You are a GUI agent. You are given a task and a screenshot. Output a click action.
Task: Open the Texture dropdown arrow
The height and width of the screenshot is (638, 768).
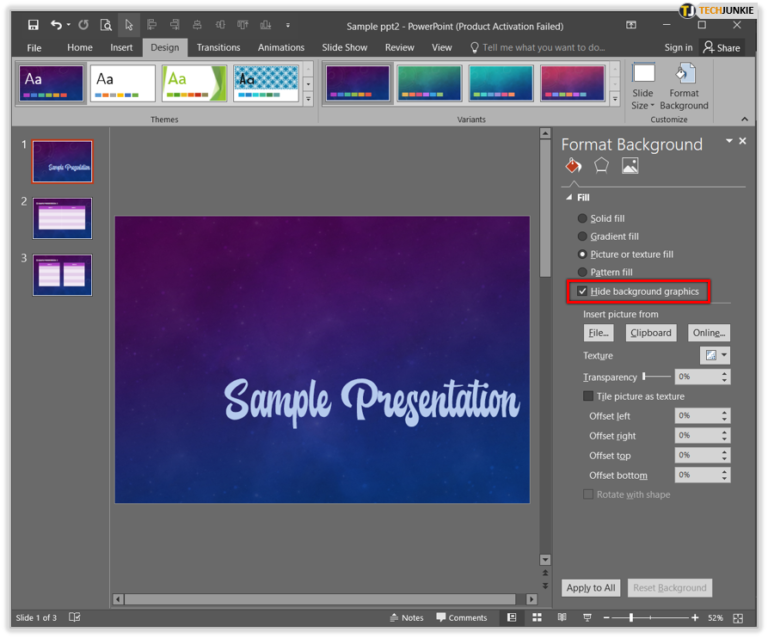pos(724,355)
